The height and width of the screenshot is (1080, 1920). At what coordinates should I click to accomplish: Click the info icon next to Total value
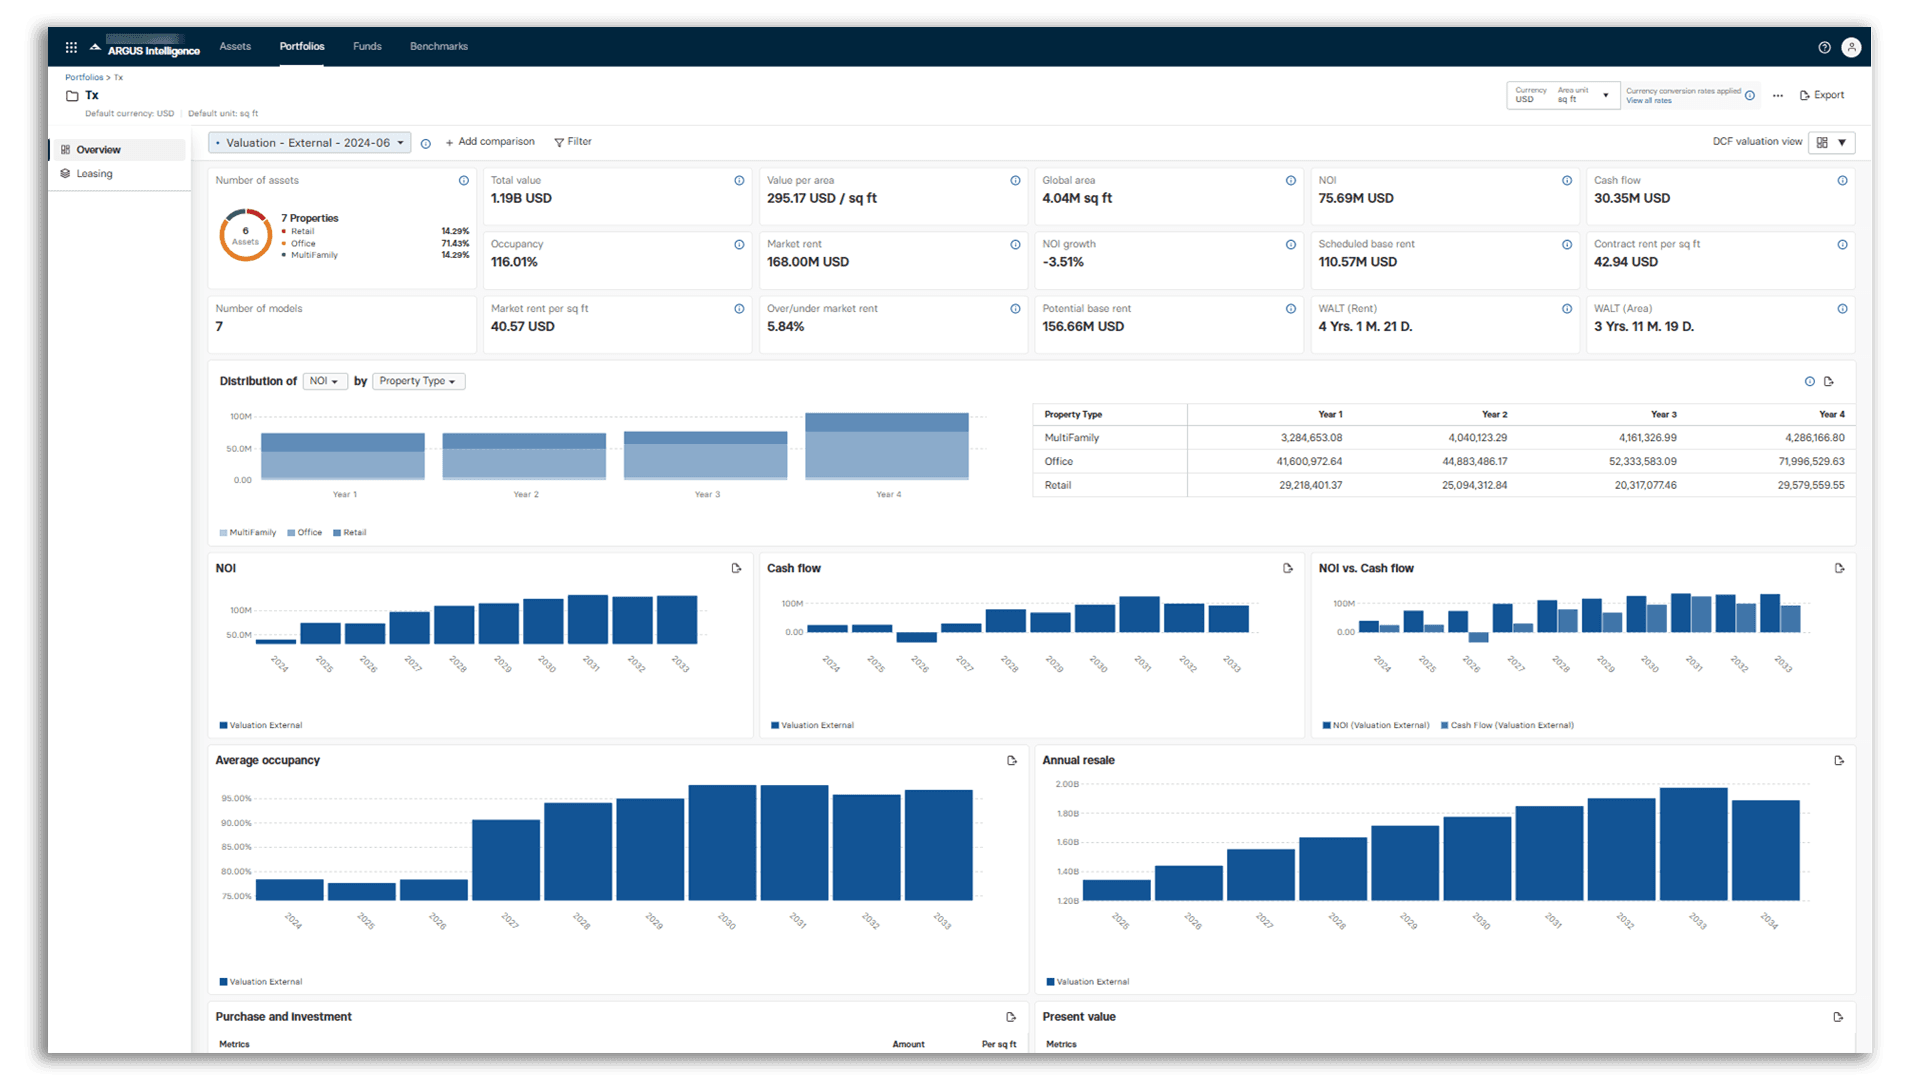739,181
